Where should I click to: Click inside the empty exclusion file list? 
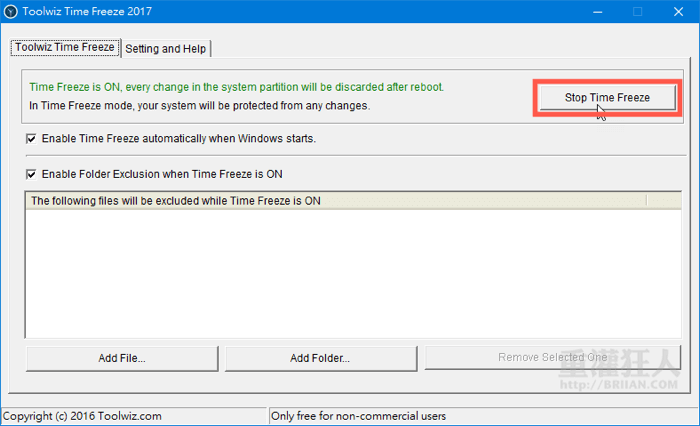350,270
